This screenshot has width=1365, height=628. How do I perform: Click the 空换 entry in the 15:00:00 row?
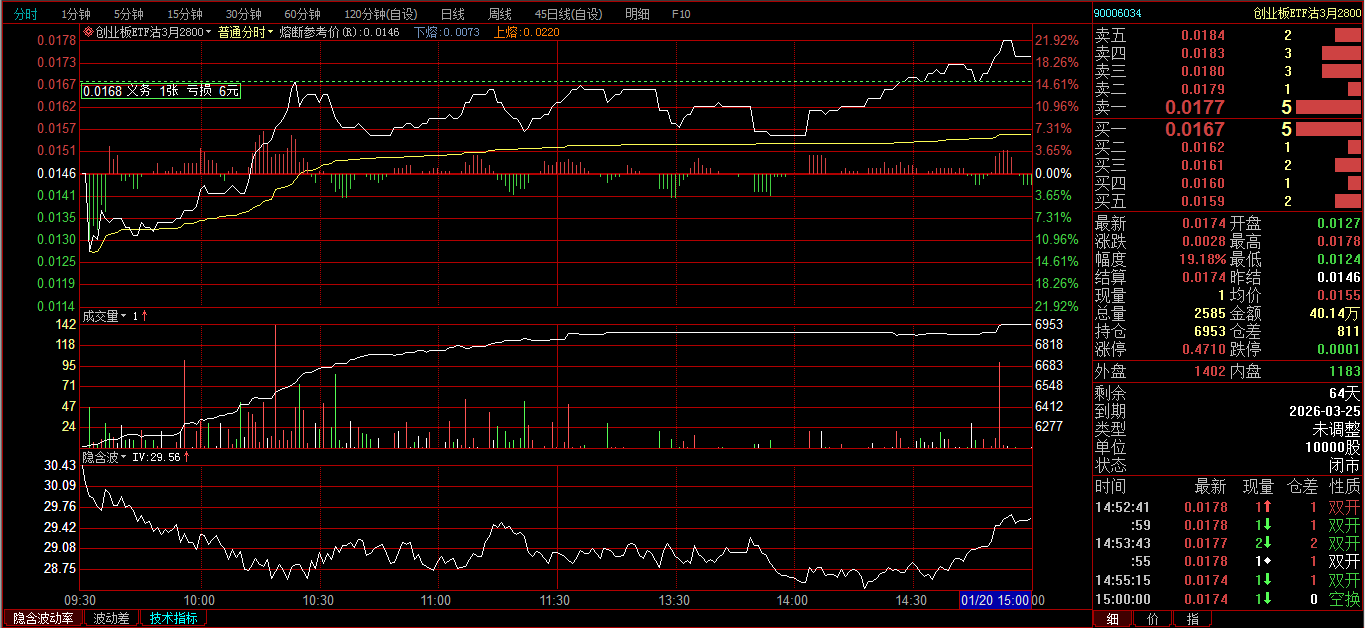click(1345, 599)
